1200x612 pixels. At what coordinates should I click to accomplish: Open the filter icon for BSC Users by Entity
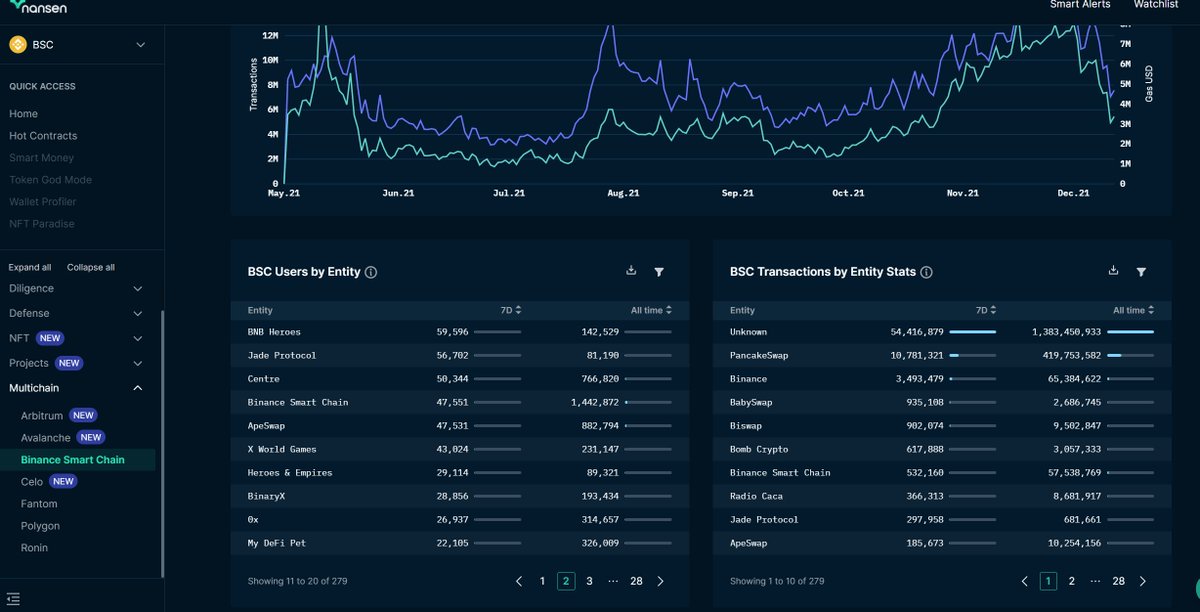coord(659,271)
